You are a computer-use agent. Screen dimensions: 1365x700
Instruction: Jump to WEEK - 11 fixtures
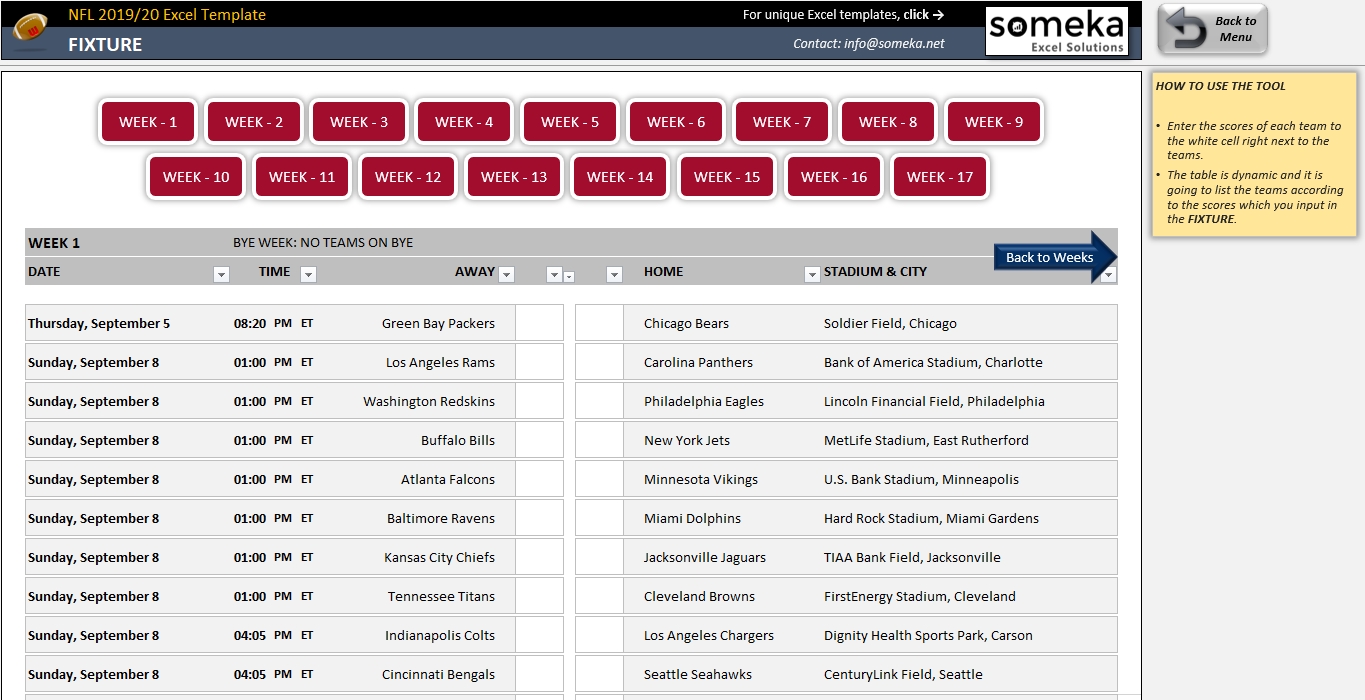pos(302,177)
